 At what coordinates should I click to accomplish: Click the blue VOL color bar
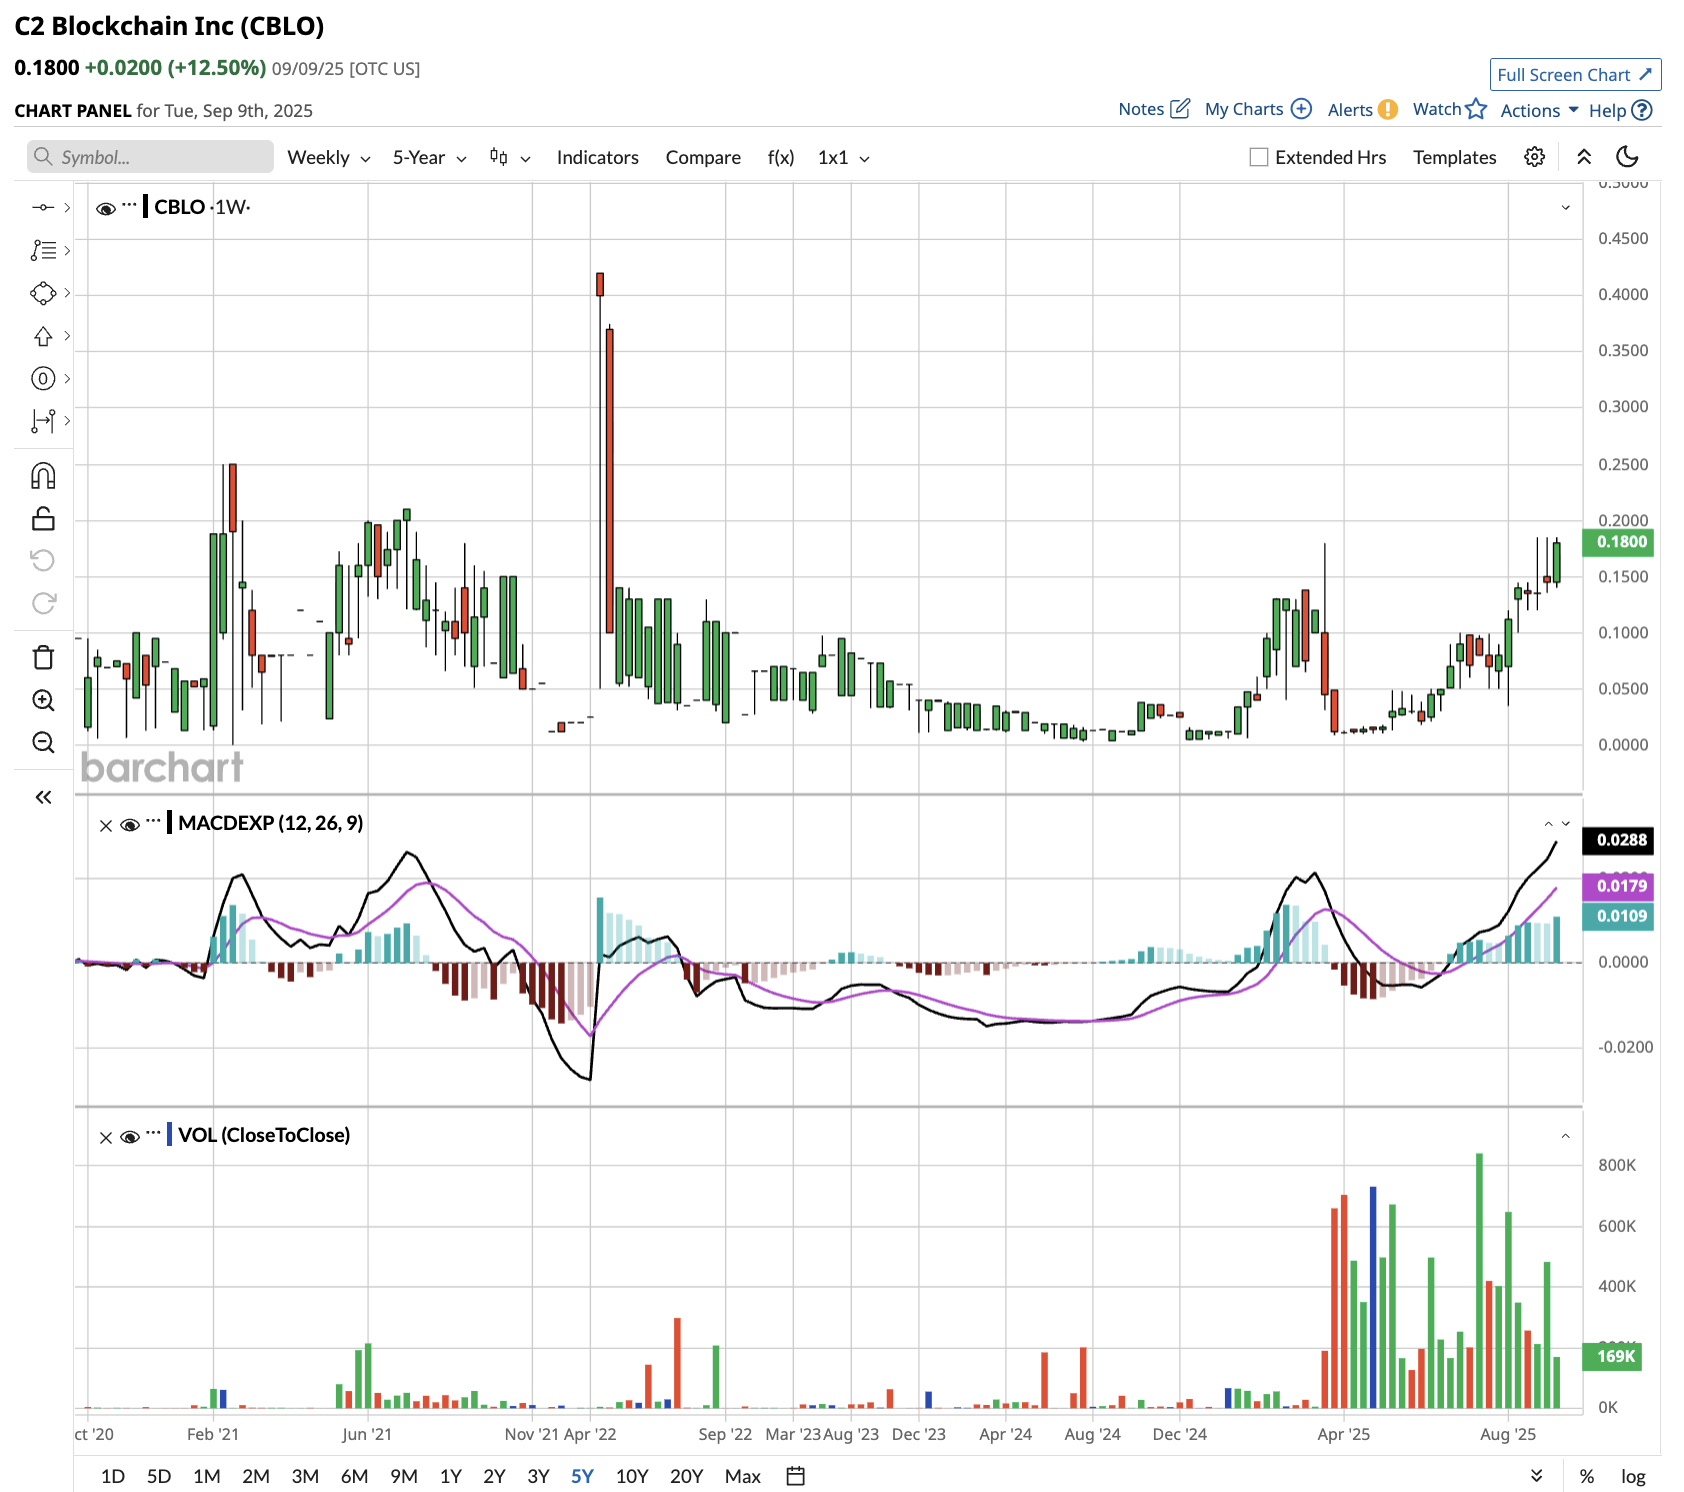pos(170,1135)
